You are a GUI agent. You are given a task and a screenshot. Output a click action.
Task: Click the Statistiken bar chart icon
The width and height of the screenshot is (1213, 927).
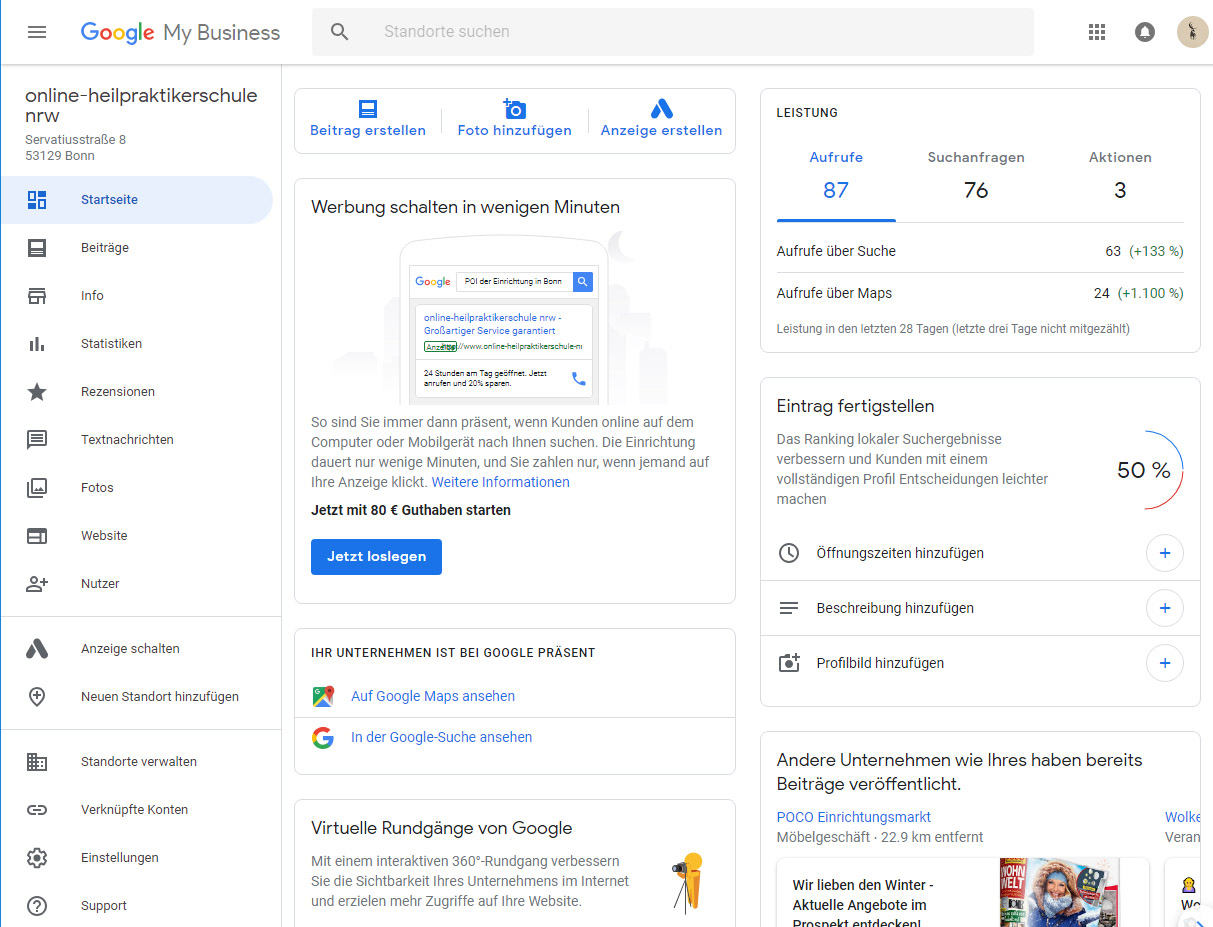[37, 344]
